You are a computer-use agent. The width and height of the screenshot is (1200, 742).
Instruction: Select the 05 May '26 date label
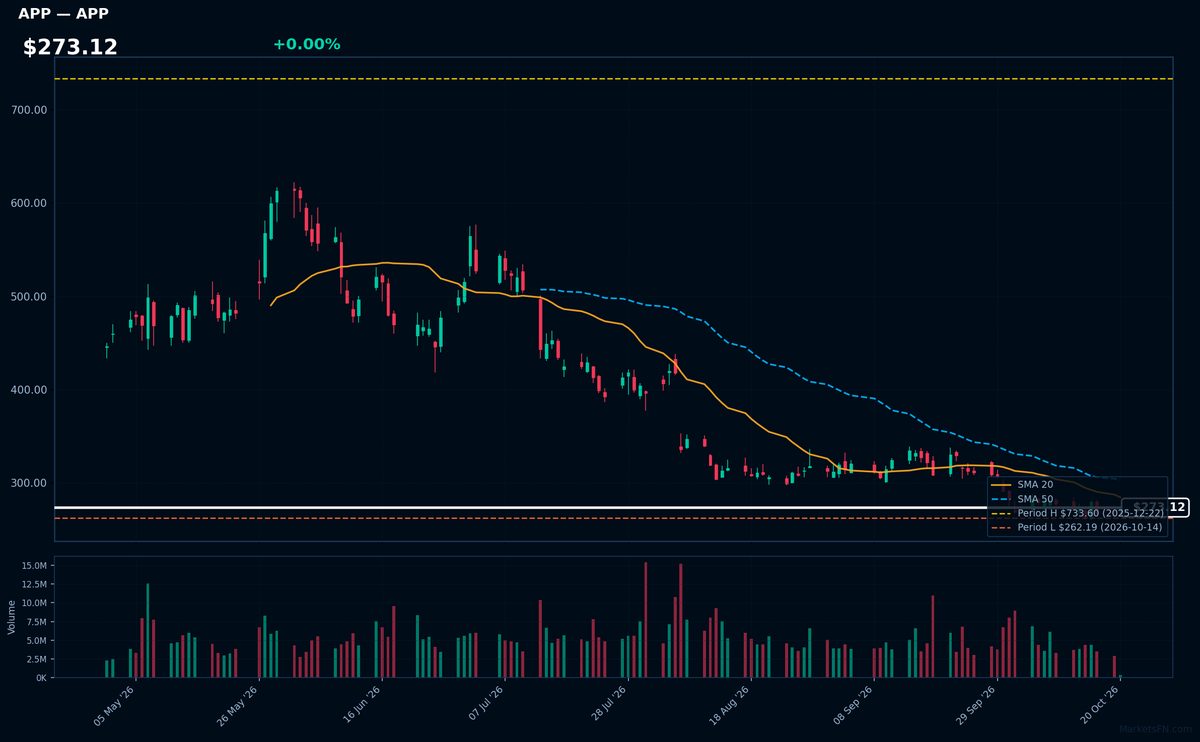click(x=114, y=707)
